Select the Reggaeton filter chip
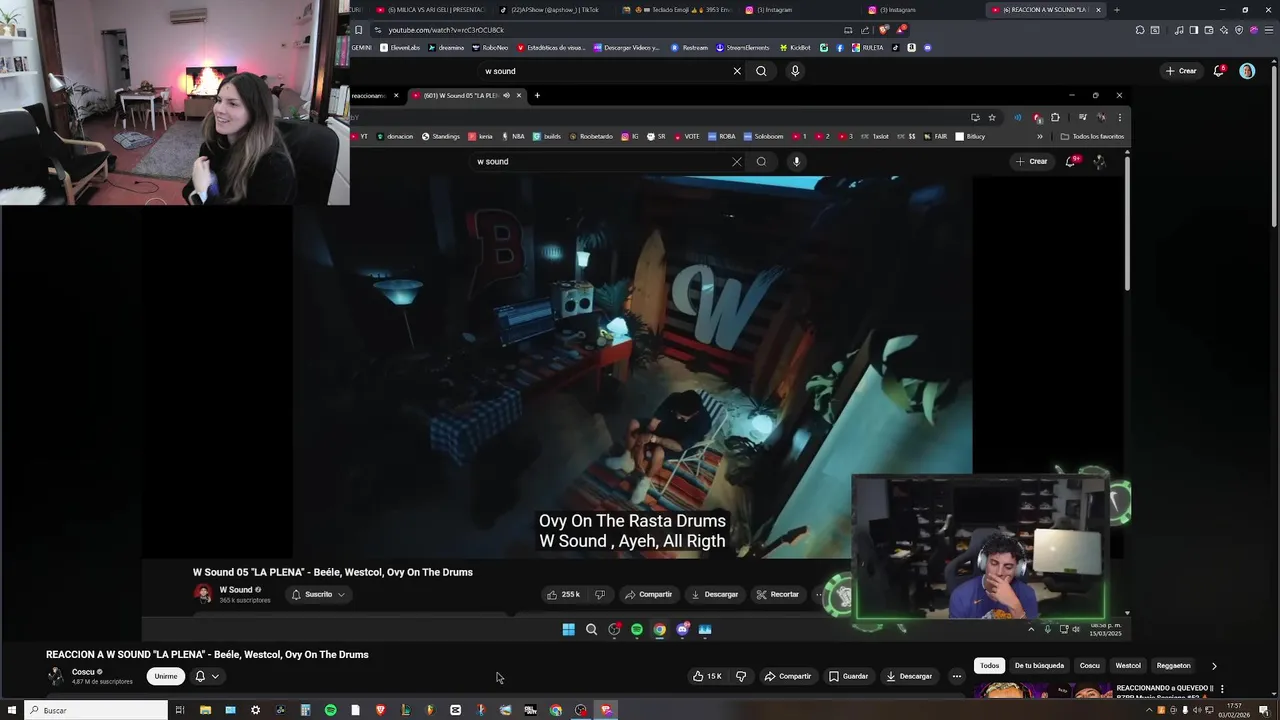This screenshot has width=1280, height=720. (1173, 665)
